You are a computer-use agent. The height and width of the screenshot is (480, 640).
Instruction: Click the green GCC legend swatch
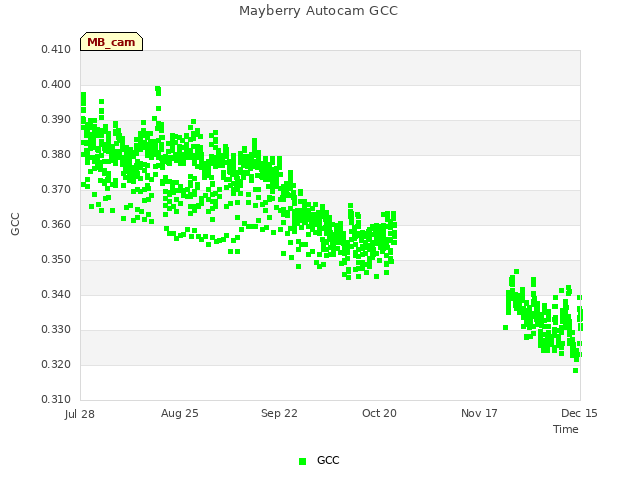[302, 461]
